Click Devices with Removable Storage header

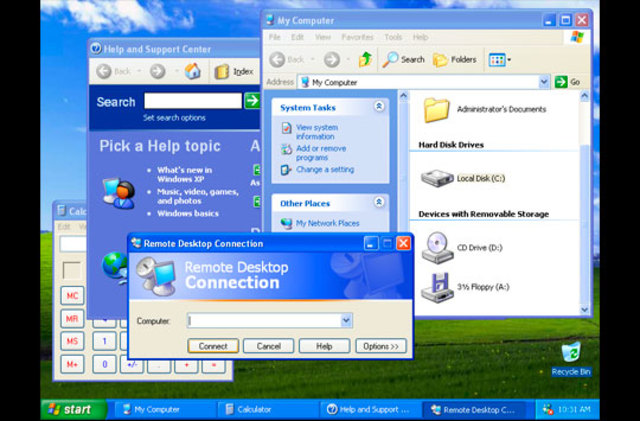pos(484,214)
